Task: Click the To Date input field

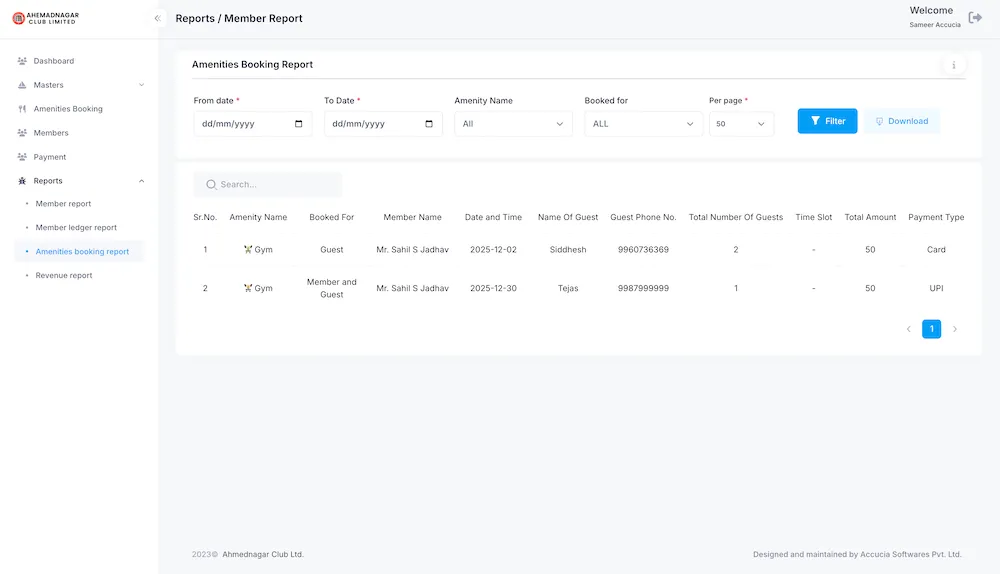Action: (x=383, y=124)
